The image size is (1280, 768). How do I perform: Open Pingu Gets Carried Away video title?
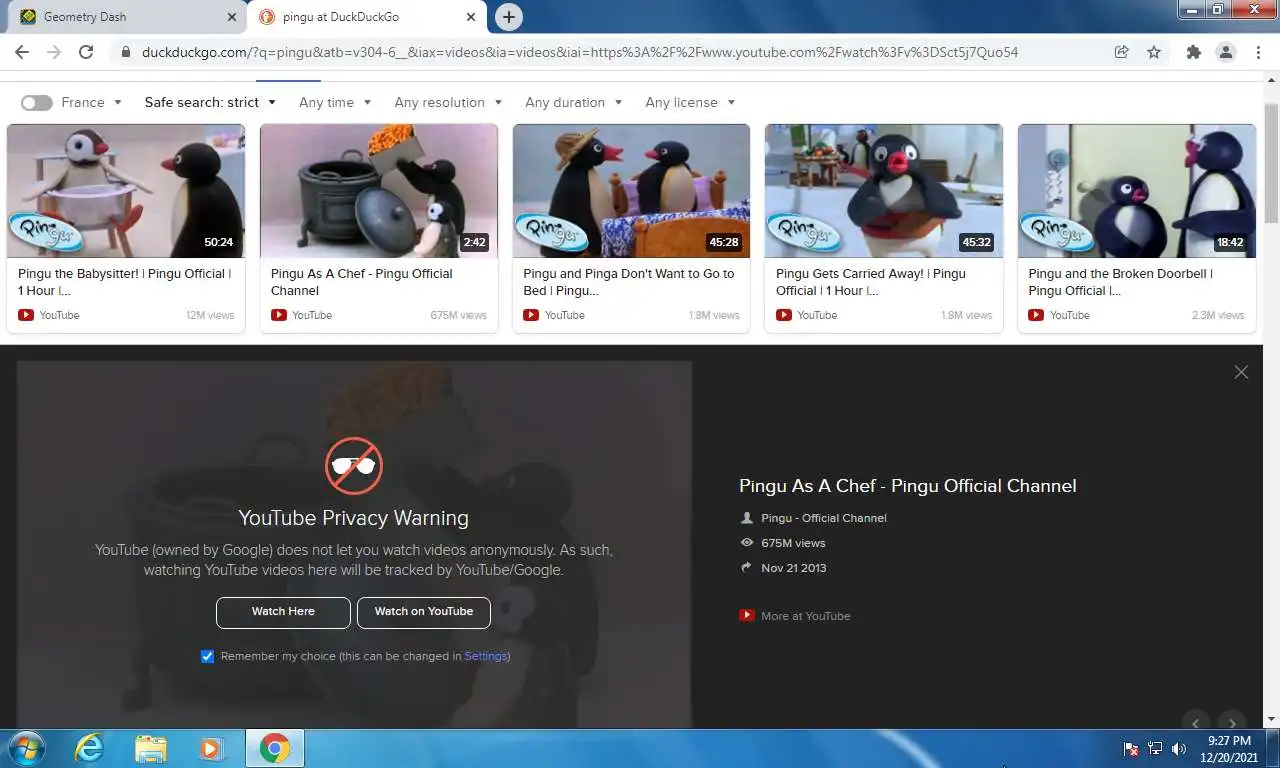click(871, 282)
